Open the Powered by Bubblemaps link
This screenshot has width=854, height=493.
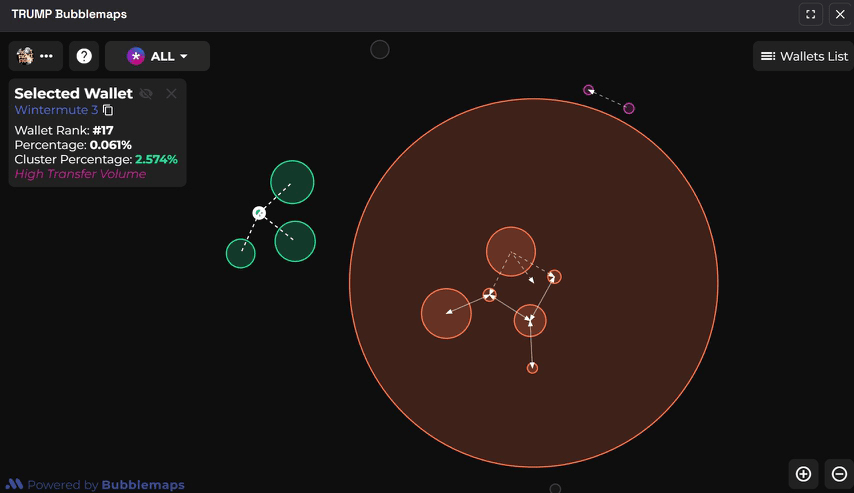(x=95, y=484)
